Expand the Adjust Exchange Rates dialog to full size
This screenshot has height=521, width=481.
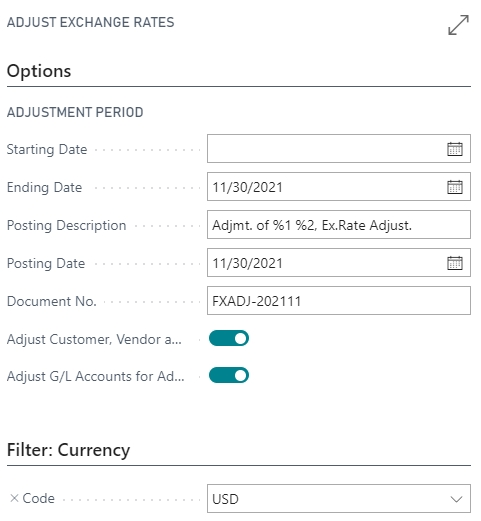pyautogui.click(x=458, y=24)
